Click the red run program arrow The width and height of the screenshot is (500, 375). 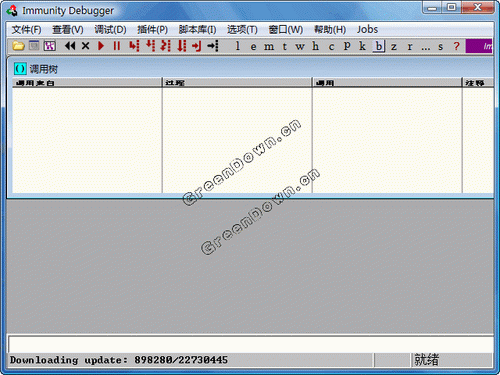pos(101,46)
